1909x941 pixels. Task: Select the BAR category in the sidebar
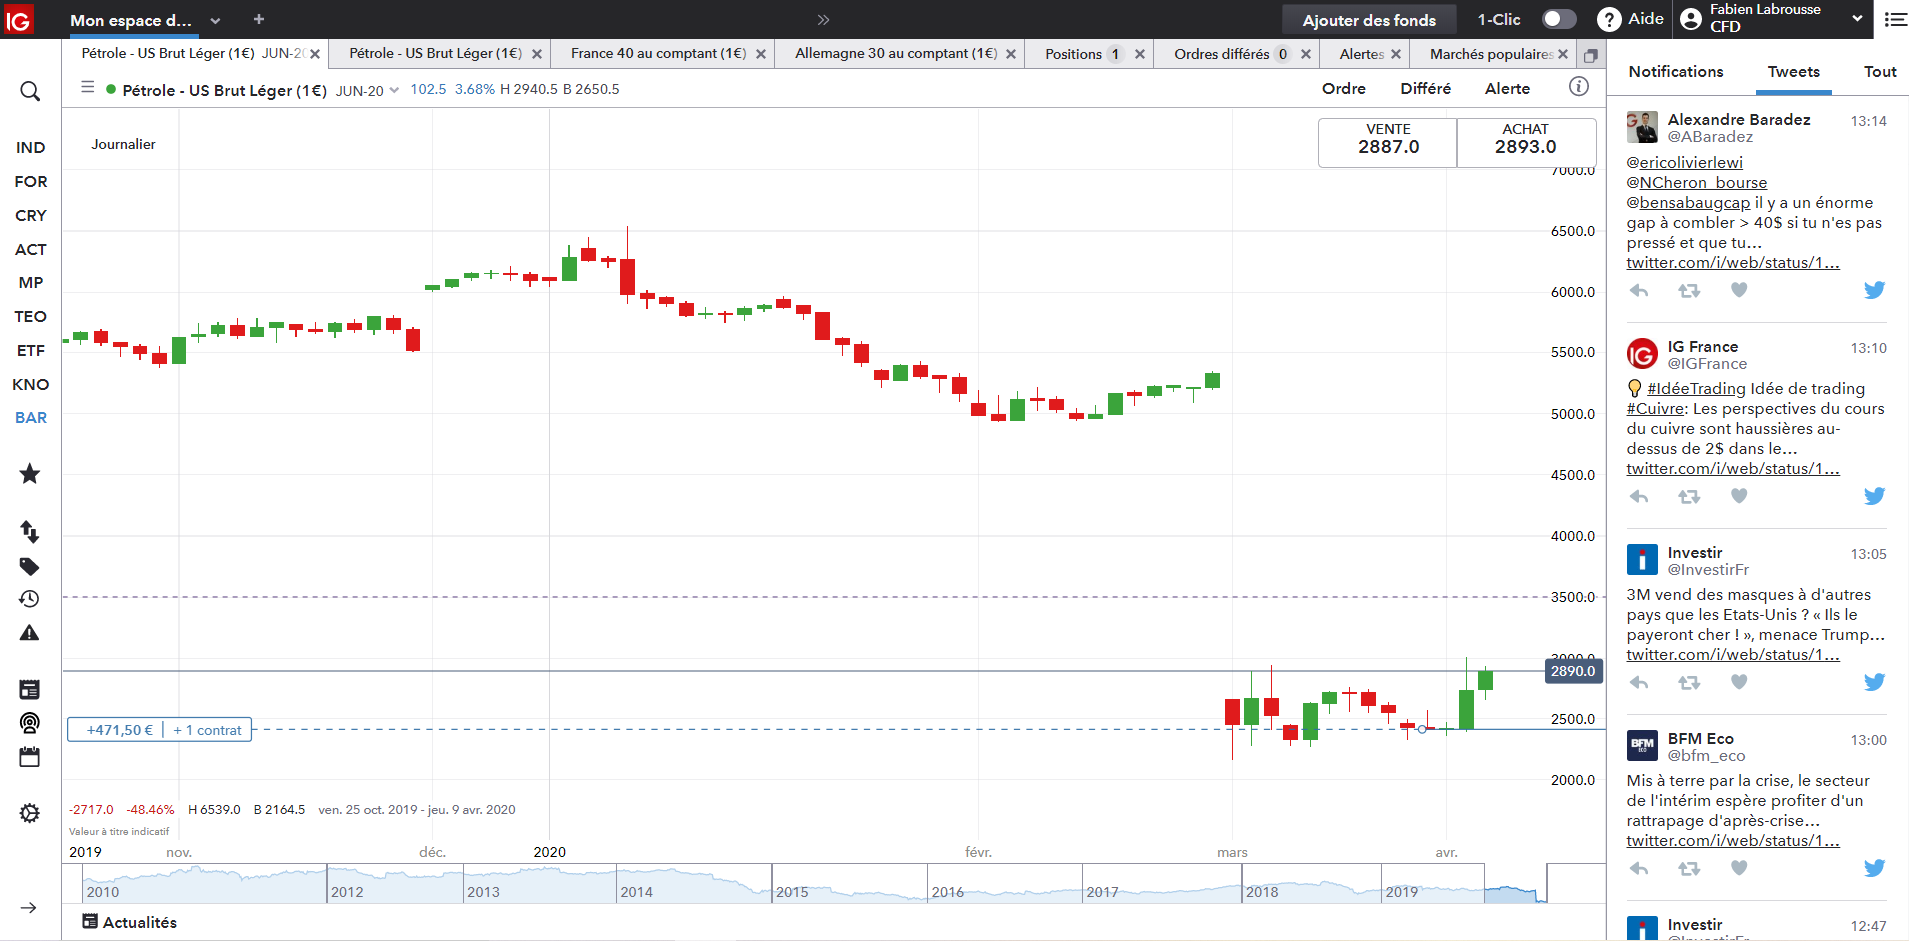pyautogui.click(x=31, y=418)
